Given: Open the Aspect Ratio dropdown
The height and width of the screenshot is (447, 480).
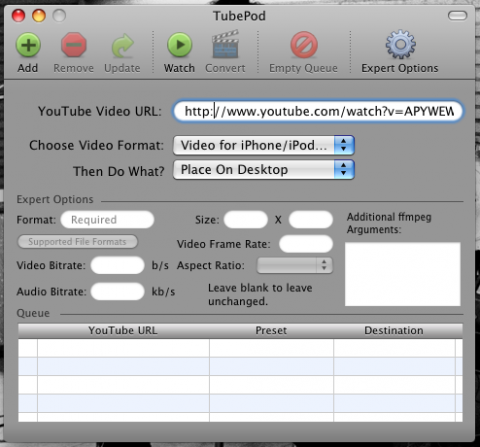Looking at the screenshot, I should [294, 265].
